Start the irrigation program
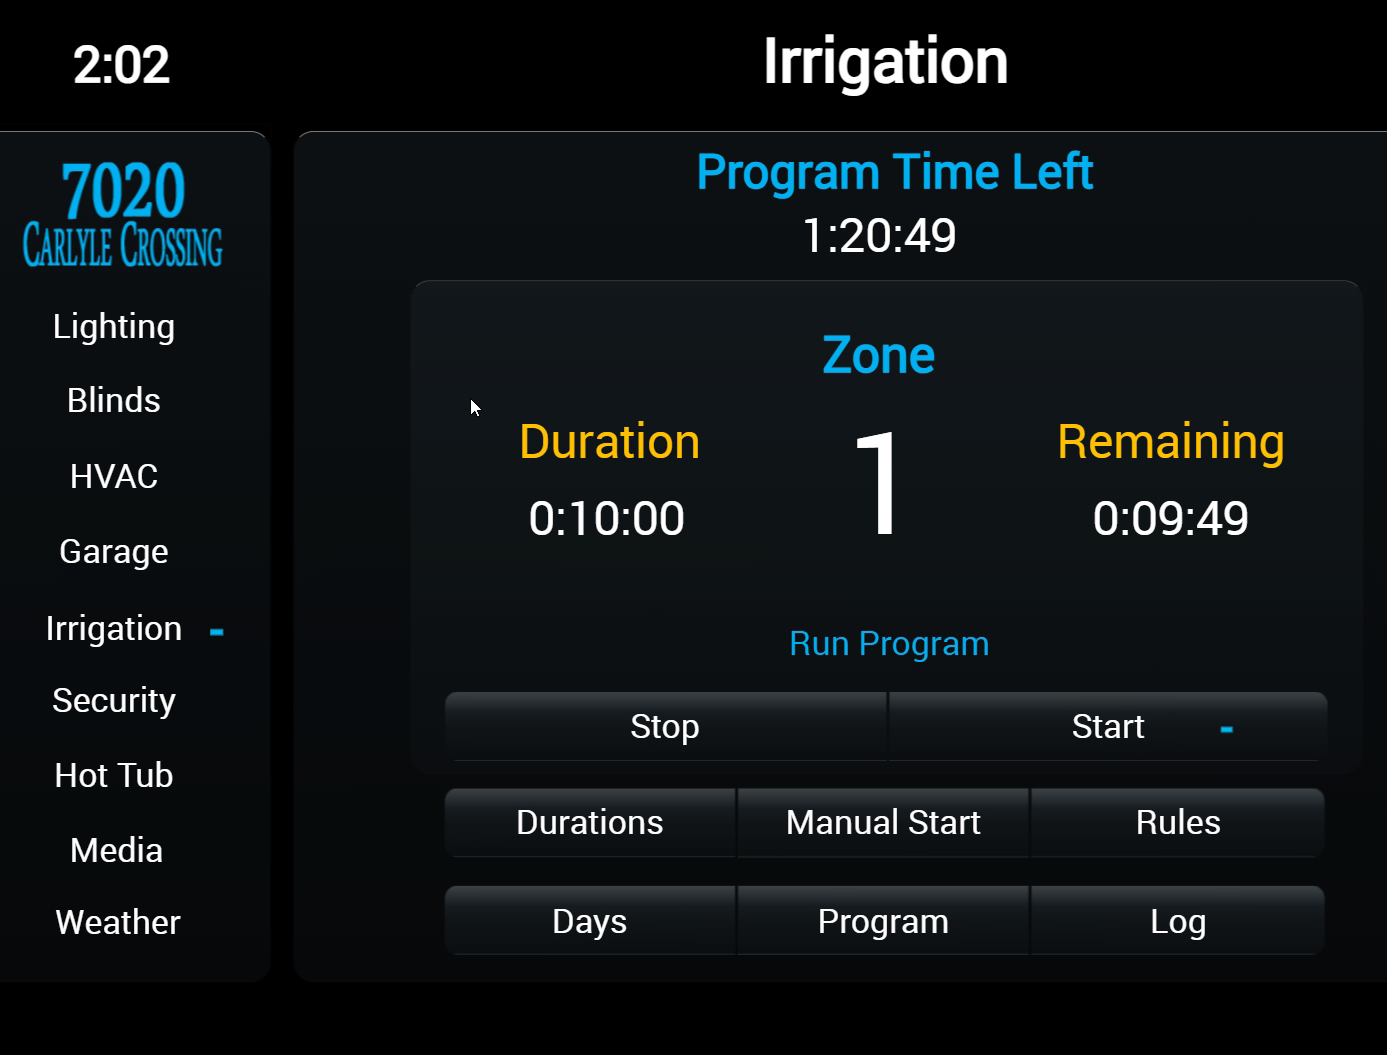Screen dimensions: 1387x1055 1108,727
